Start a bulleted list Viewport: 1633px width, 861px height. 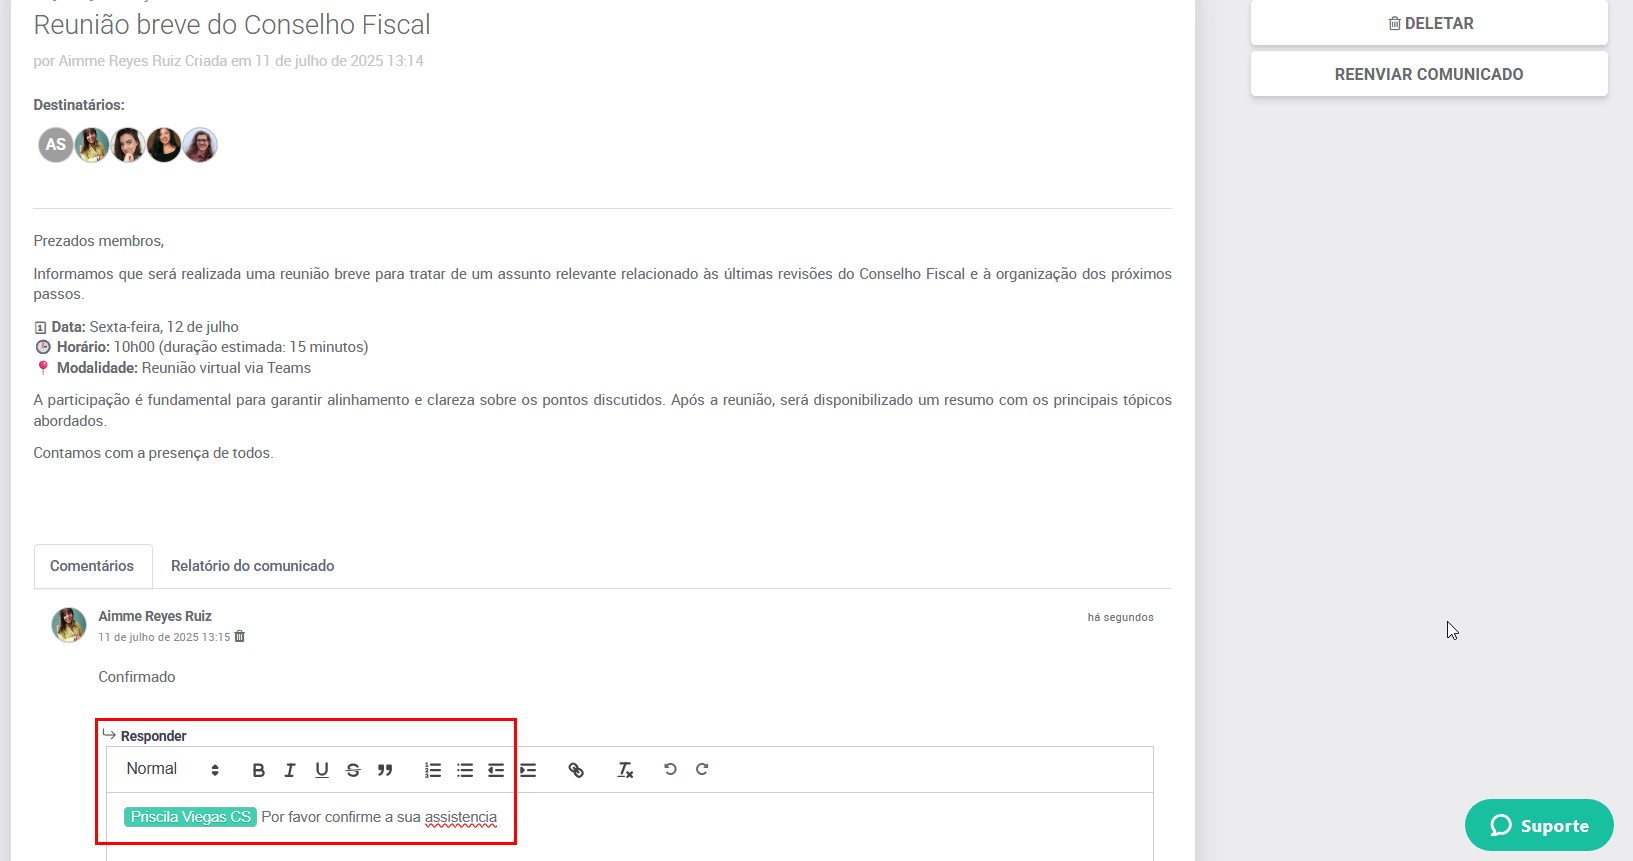click(x=465, y=770)
